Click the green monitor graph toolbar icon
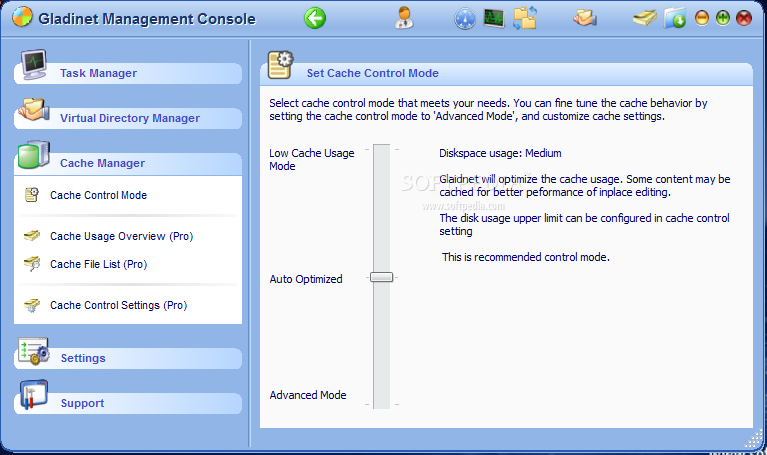This screenshot has width=767, height=455. click(494, 18)
